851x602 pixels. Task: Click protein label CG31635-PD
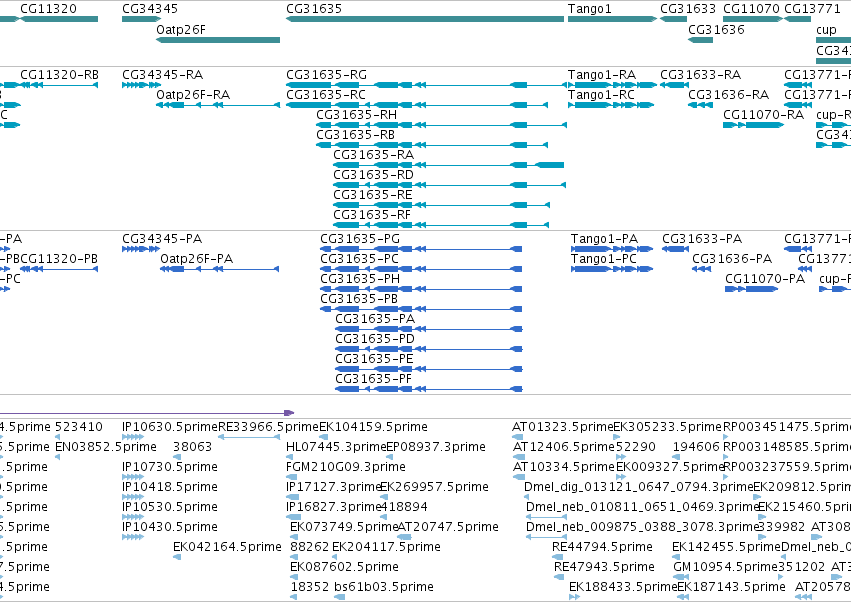pos(375,339)
